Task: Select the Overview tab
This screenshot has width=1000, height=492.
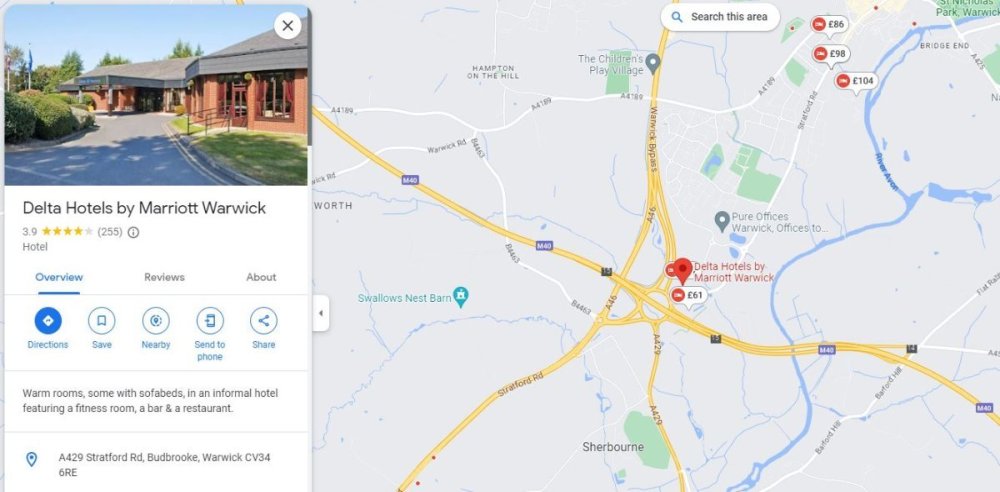Action: (59, 278)
